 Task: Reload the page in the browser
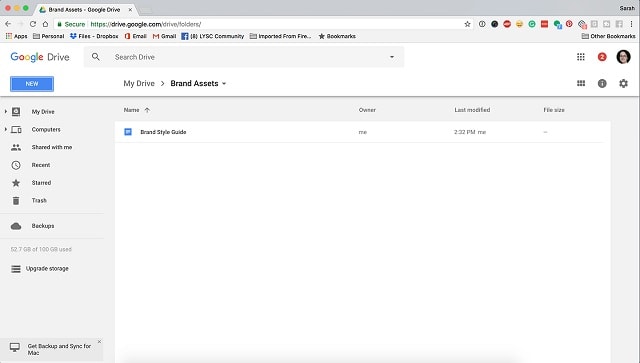pos(33,24)
